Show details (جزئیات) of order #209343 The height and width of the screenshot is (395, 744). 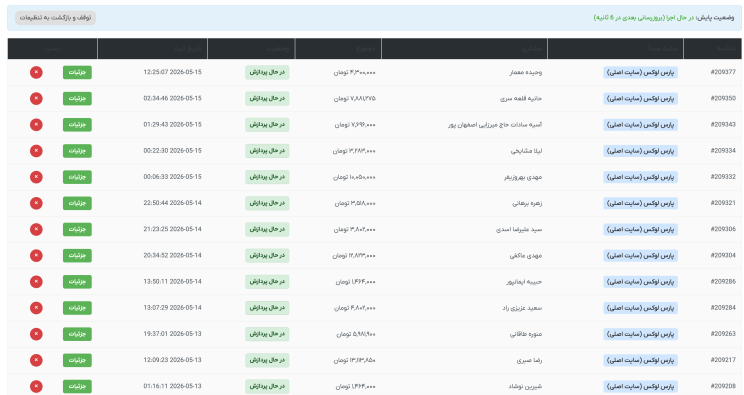[77, 124]
